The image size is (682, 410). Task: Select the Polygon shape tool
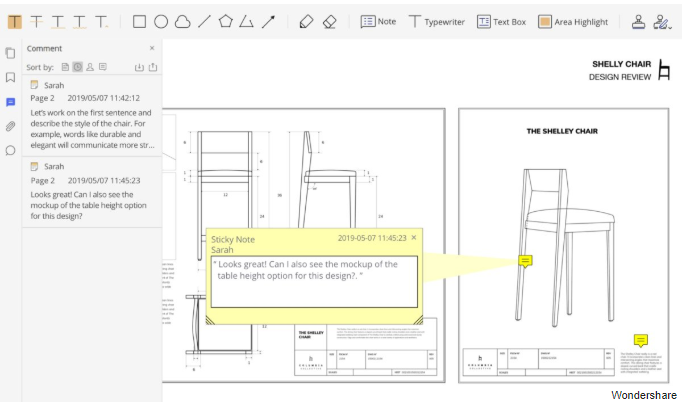[x=225, y=21]
